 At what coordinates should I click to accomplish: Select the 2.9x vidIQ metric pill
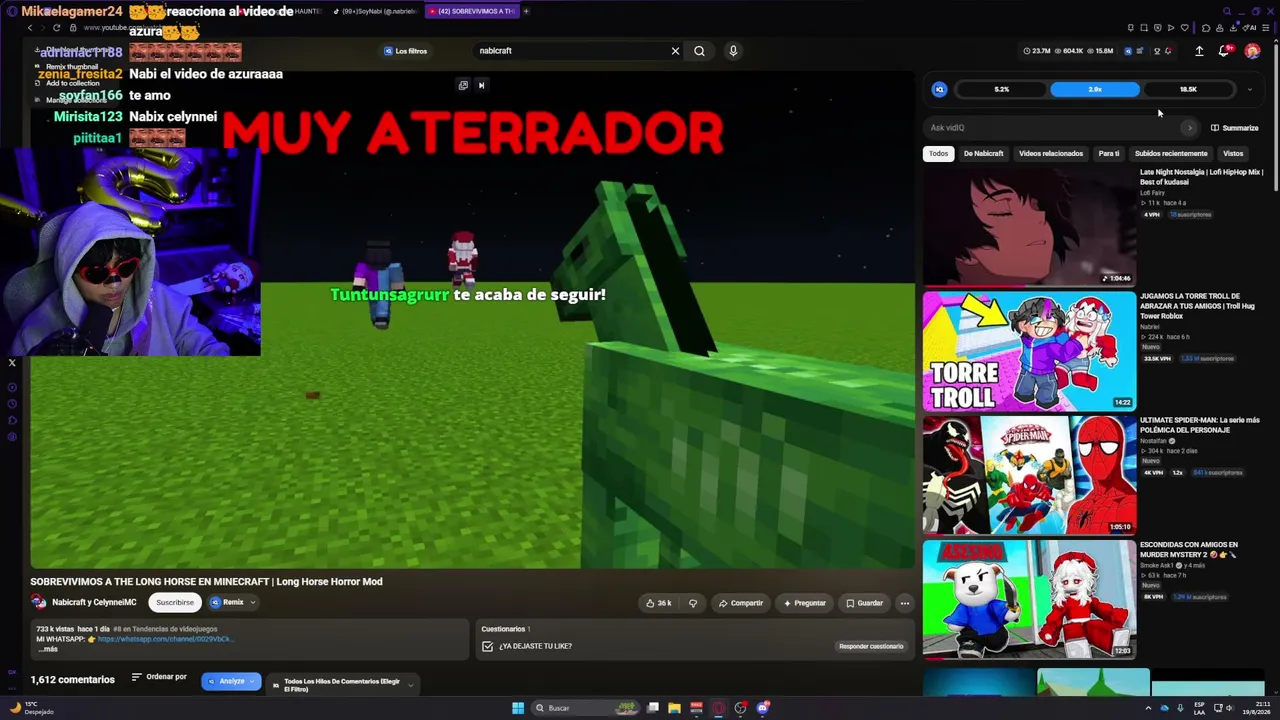click(1095, 89)
